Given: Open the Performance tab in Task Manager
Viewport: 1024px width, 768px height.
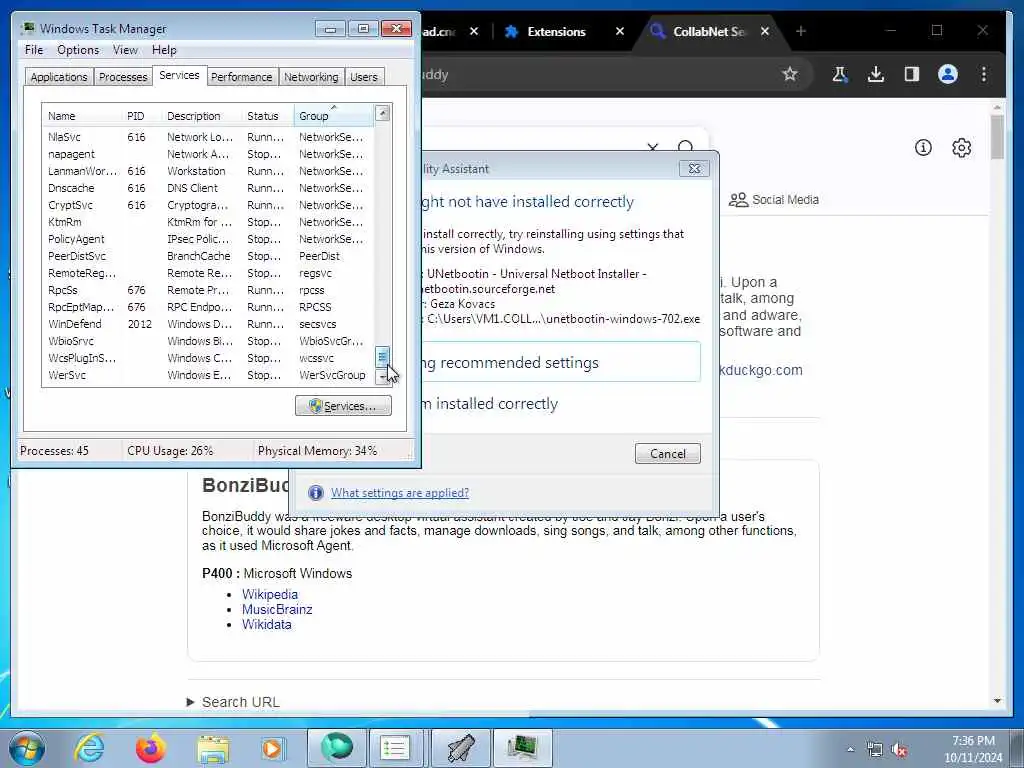Looking at the screenshot, I should point(241,77).
